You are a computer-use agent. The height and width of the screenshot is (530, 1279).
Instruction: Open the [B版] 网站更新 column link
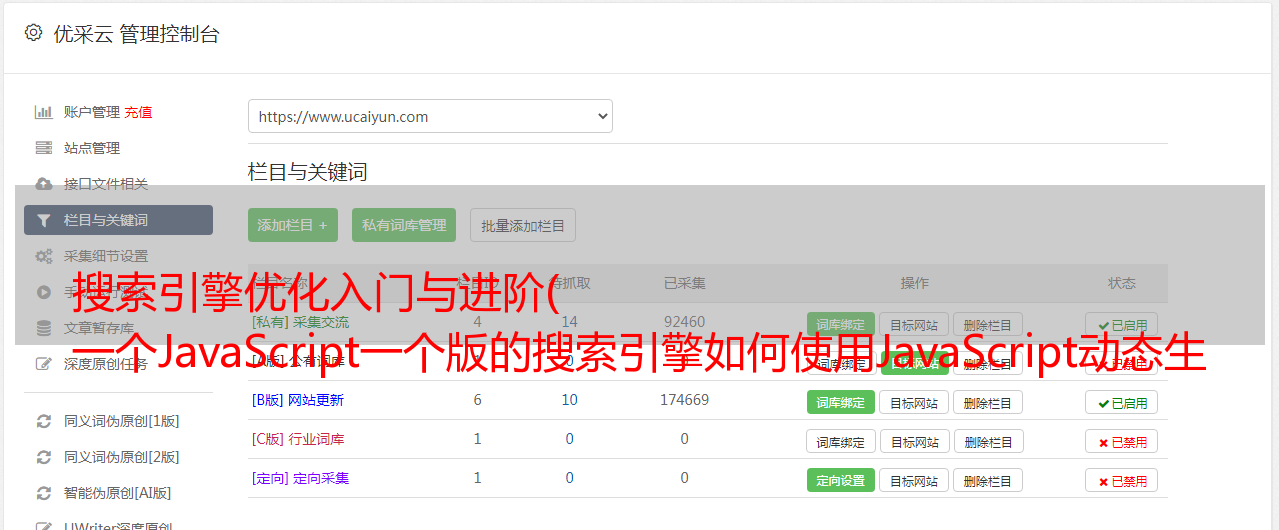pyautogui.click(x=298, y=400)
